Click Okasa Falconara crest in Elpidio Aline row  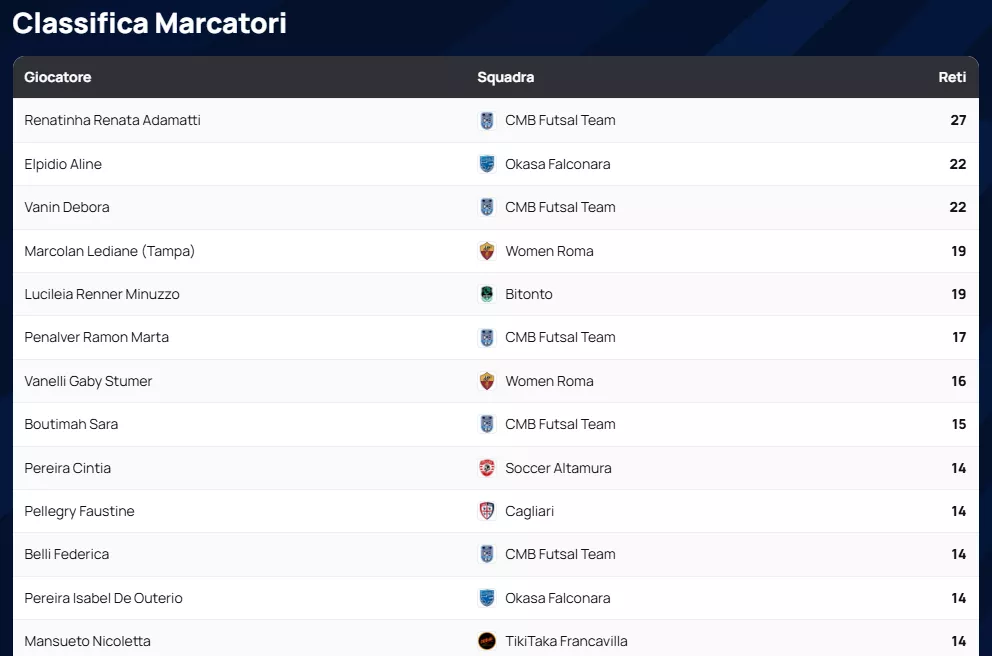[487, 164]
